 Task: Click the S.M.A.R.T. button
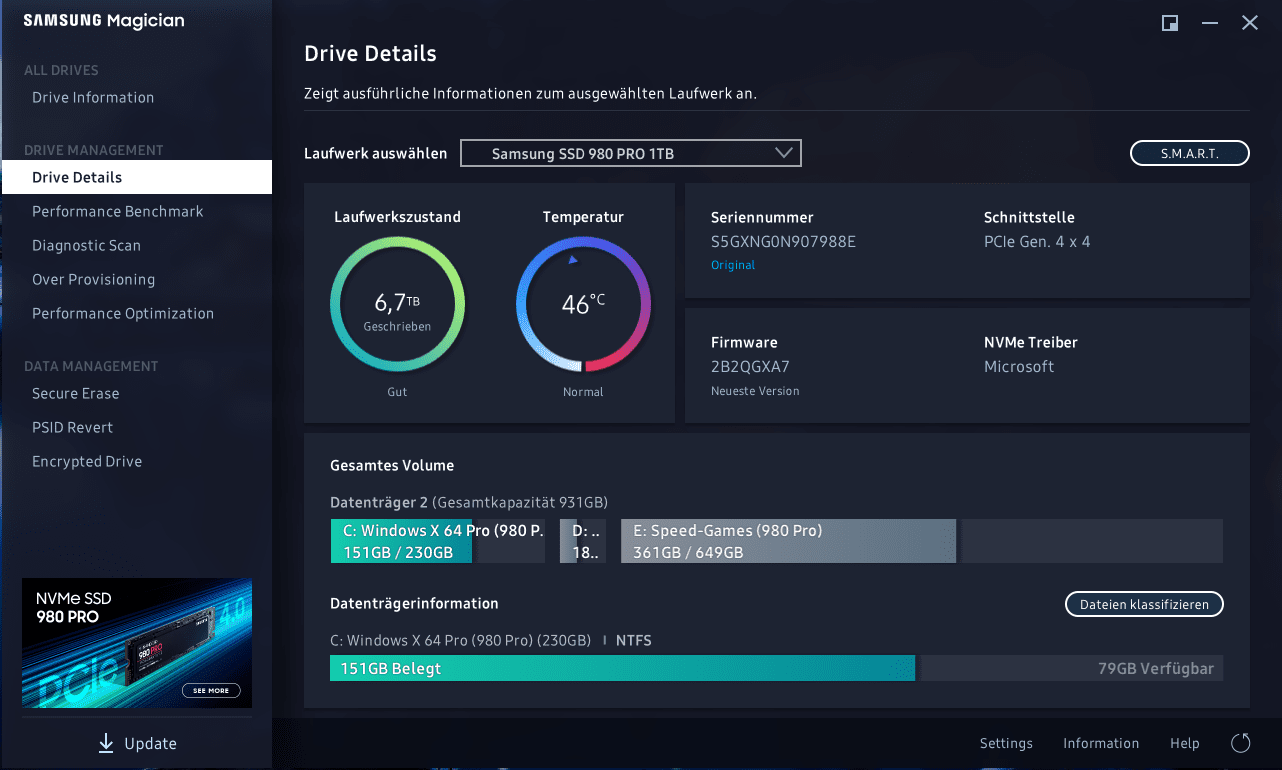click(1190, 153)
